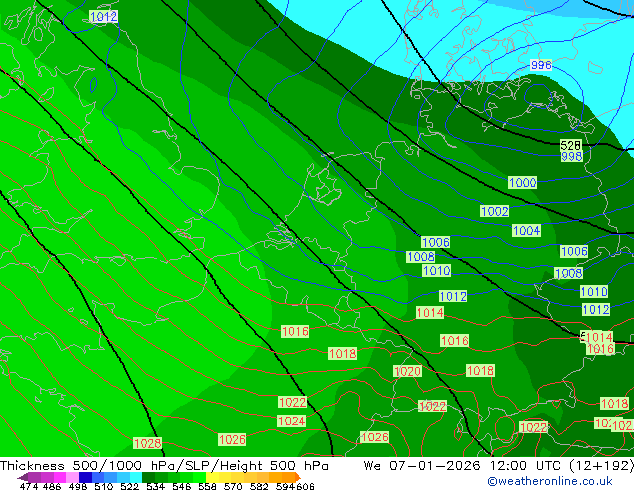Select the 1000 isobar label
The height and width of the screenshot is (490, 634).
[x=522, y=182]
